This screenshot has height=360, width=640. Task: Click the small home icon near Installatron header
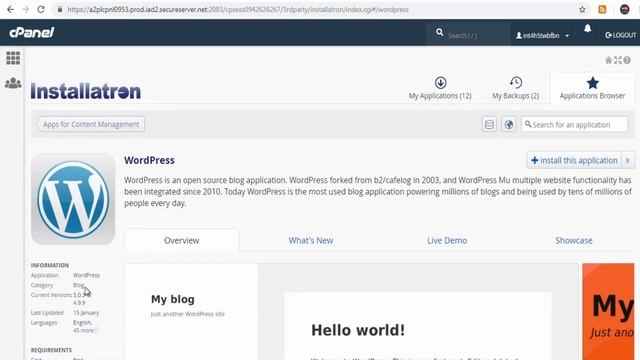608,60
